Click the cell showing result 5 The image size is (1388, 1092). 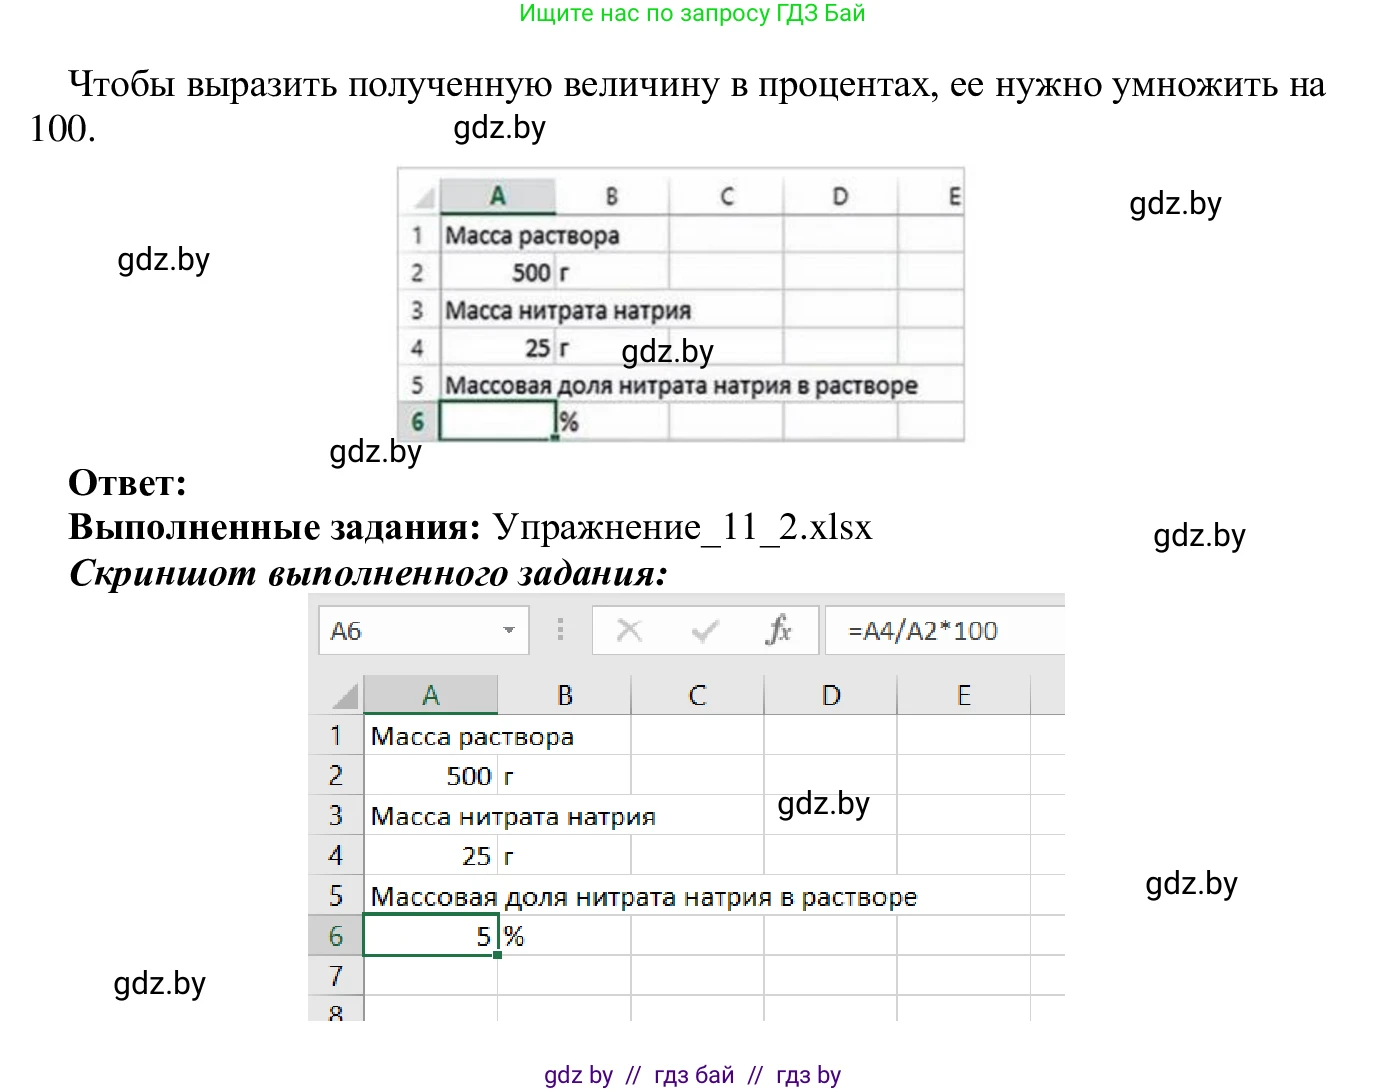[x=430, y=936]
